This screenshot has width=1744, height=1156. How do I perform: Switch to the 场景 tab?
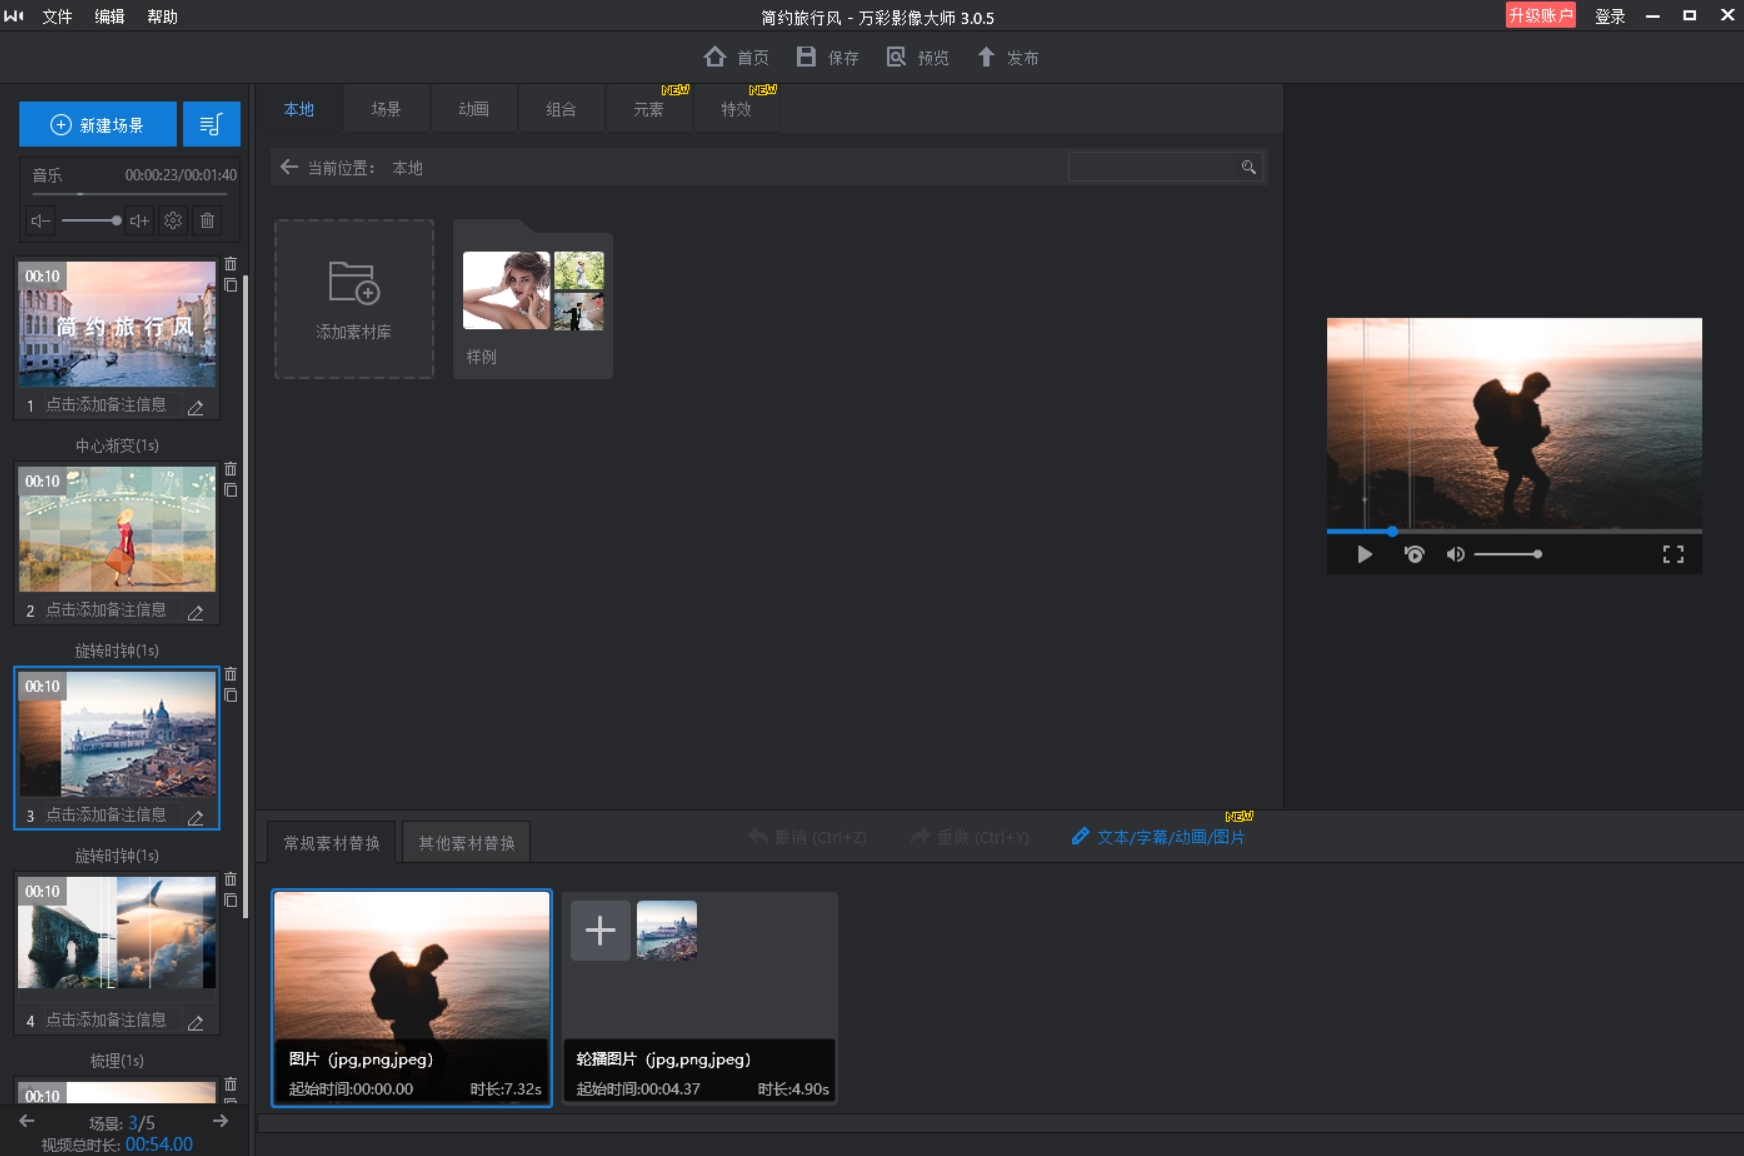[x=386, y=109]
